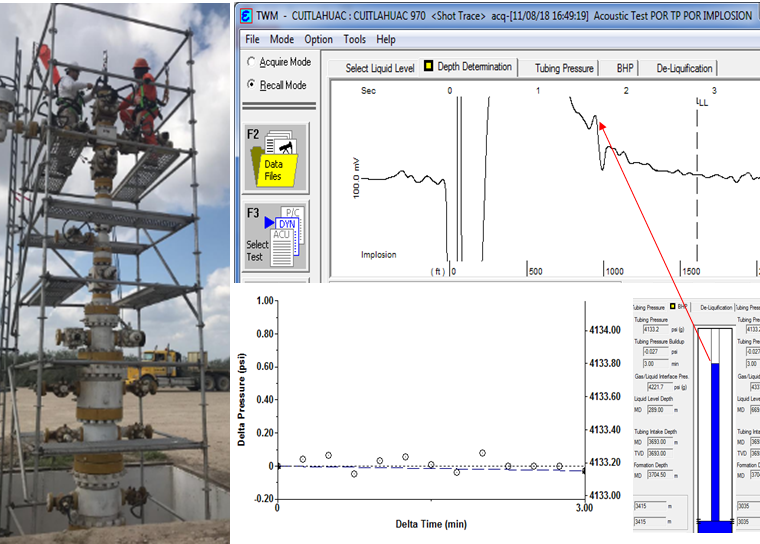Click Tubing Pressure field showing 4133.2
760x544 pixels.
tap(656, 329)
